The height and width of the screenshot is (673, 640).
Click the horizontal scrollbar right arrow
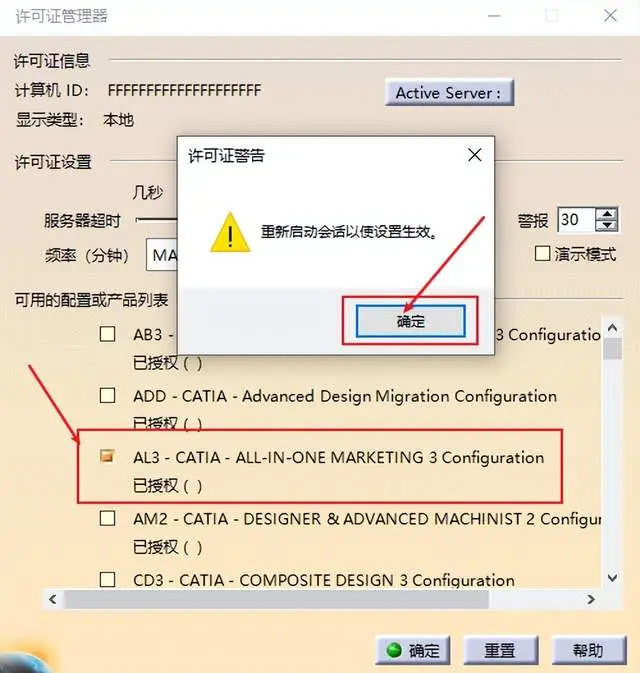tap(591, 599)
